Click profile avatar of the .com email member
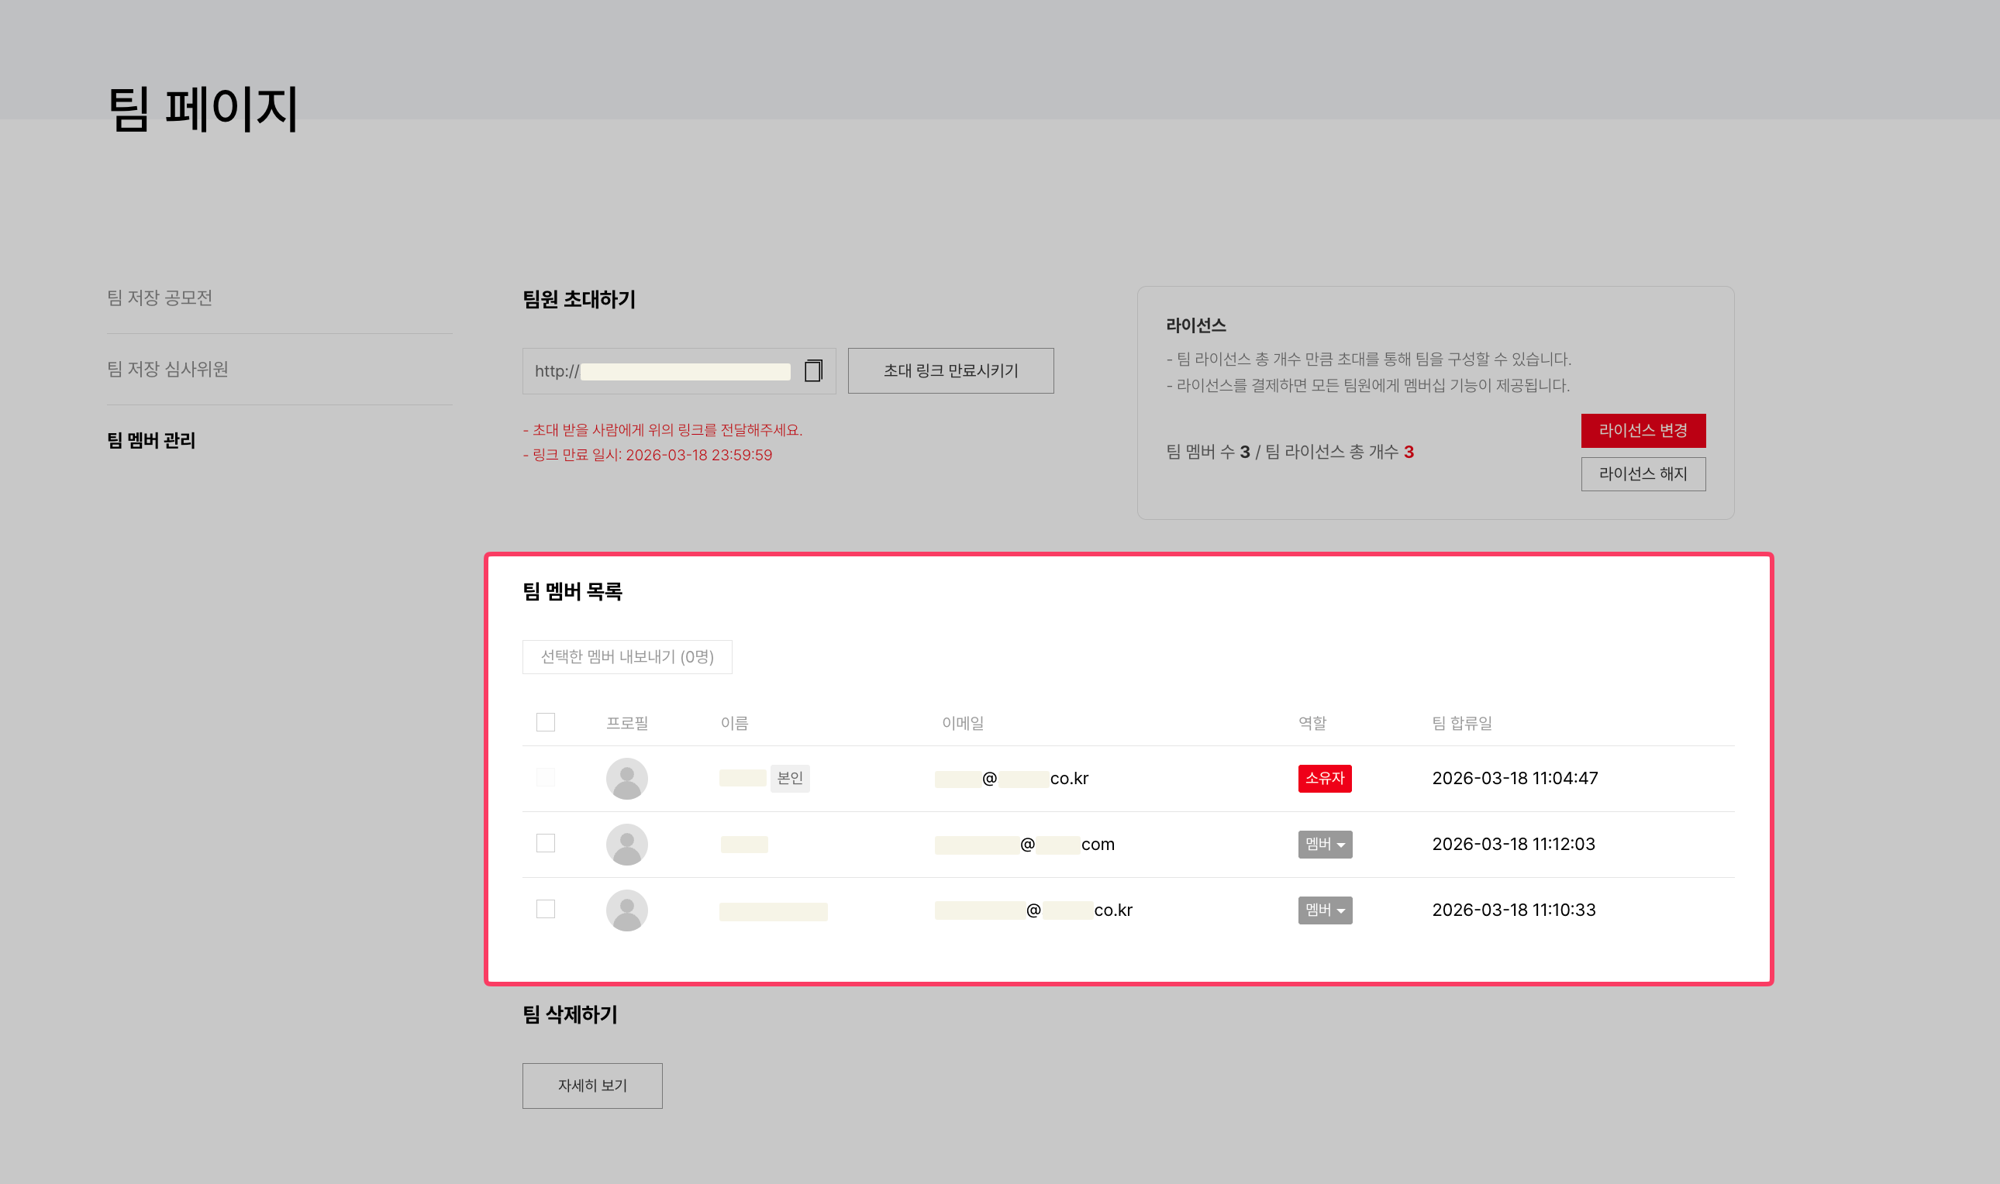Screen dimensions: 2000x1184 [x=627, y=845]
